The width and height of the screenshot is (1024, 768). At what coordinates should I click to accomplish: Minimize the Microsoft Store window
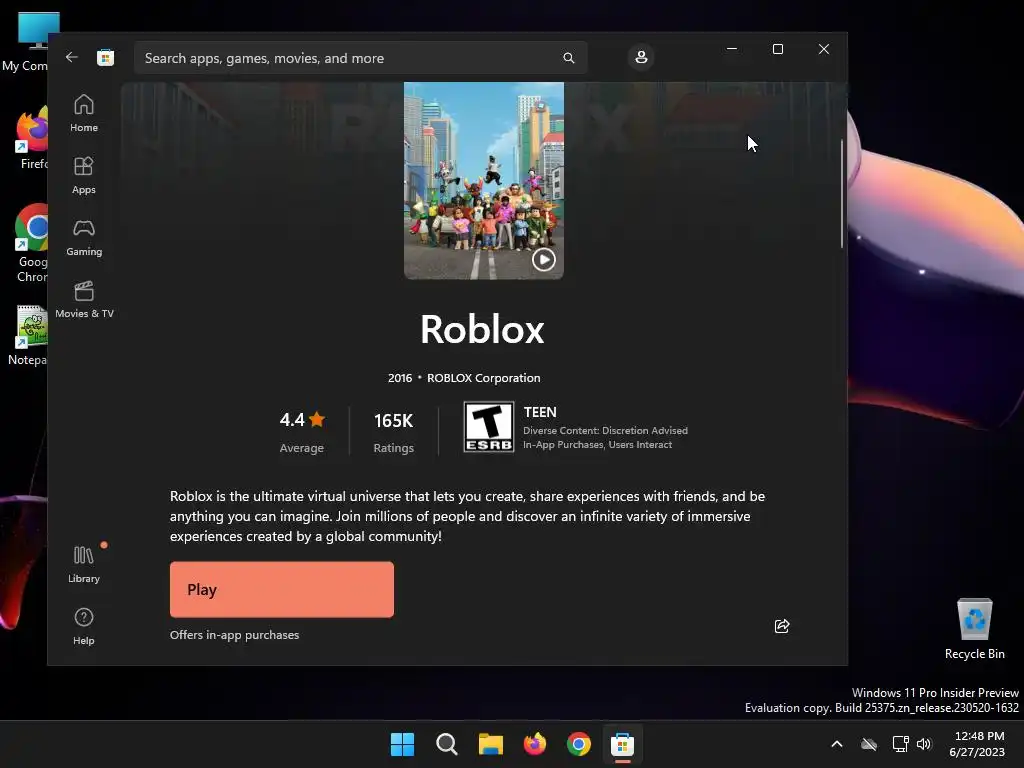click(x=732, y=49)
